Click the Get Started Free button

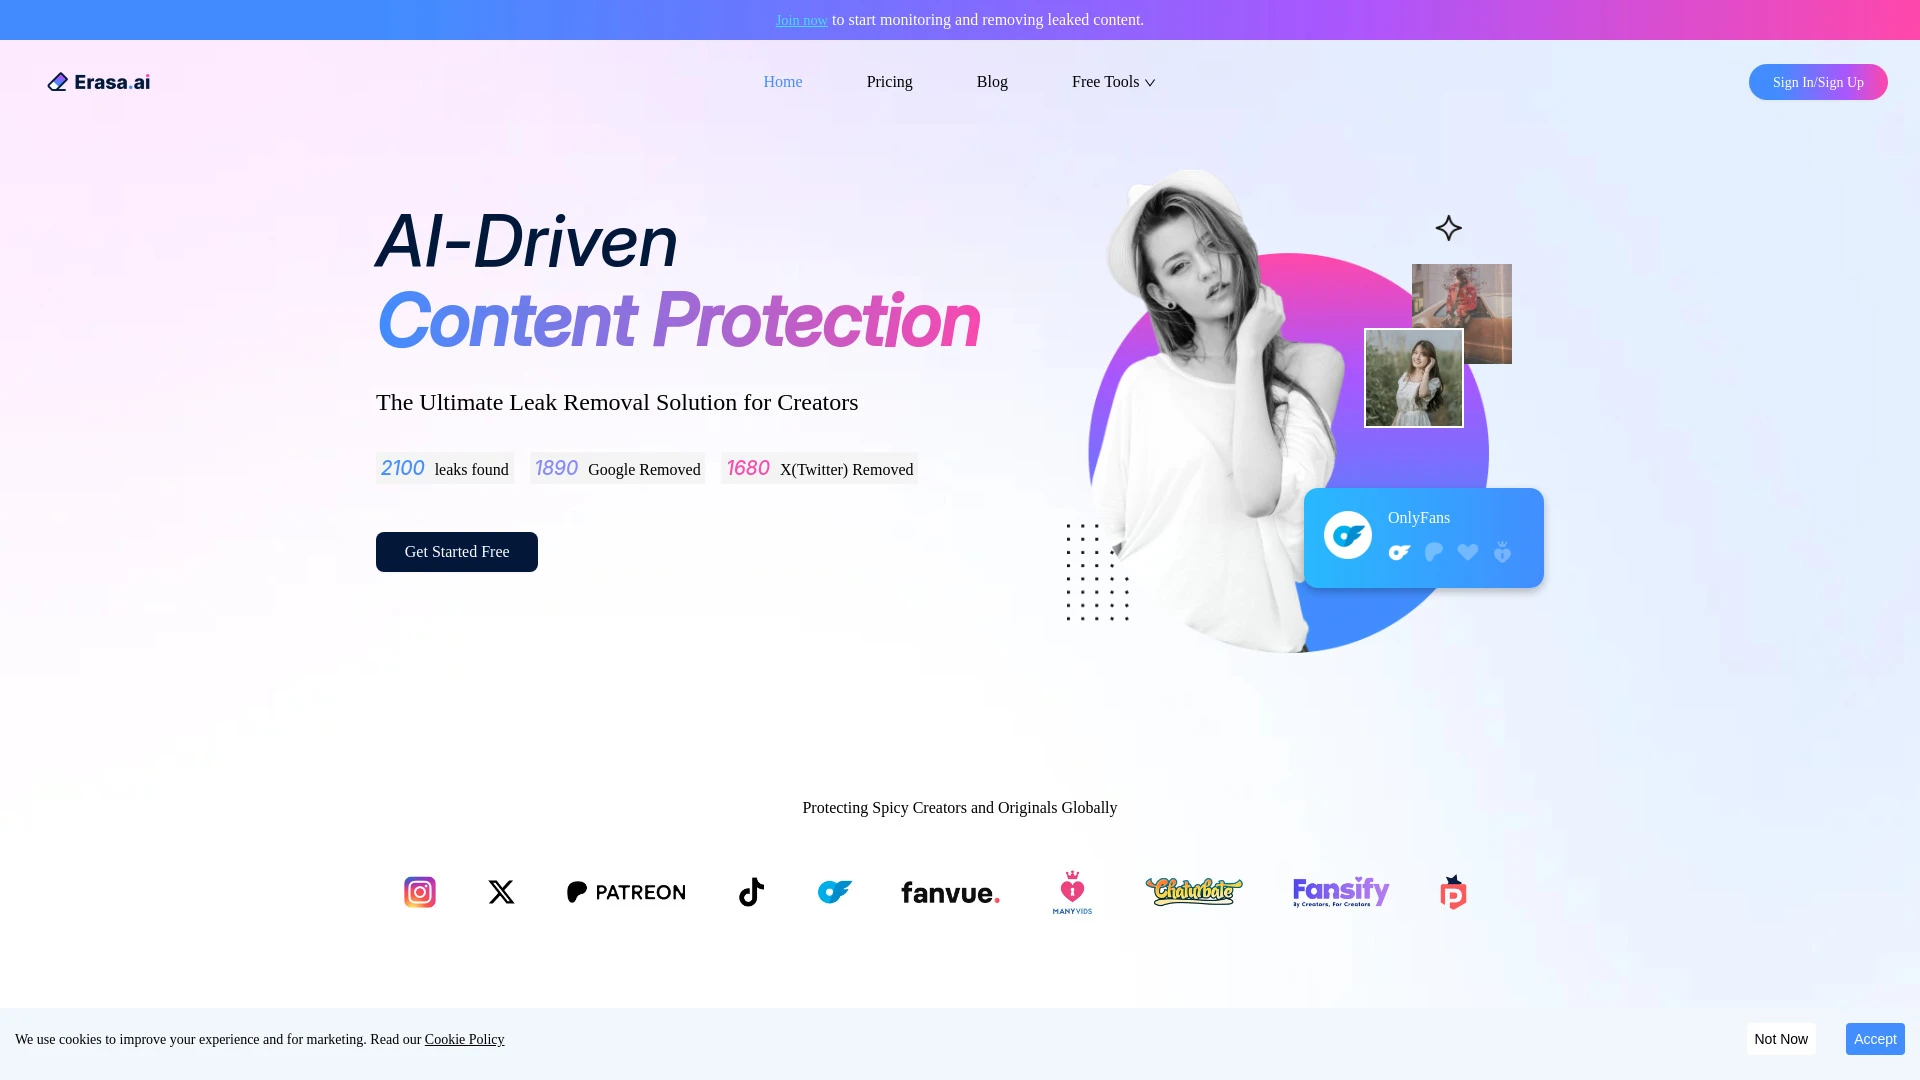coord(456,551)
